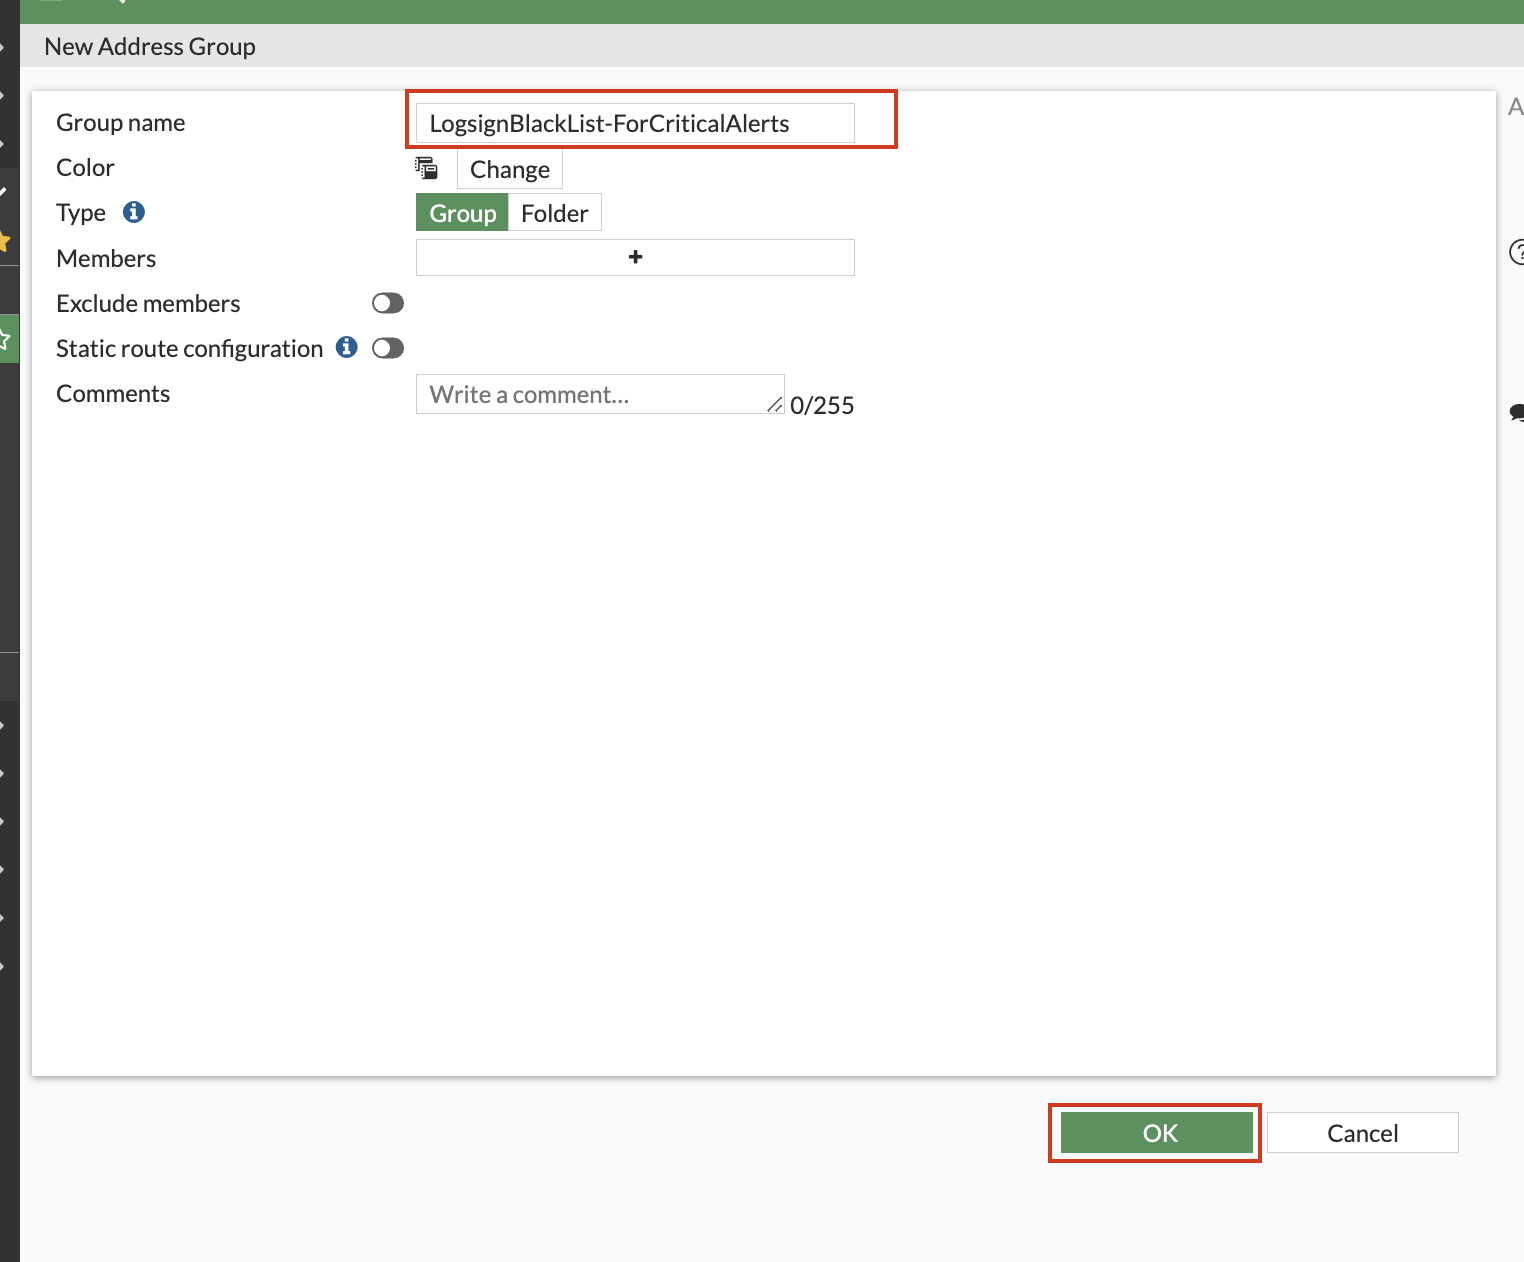Click the 'New Address Group' title text

150,47
